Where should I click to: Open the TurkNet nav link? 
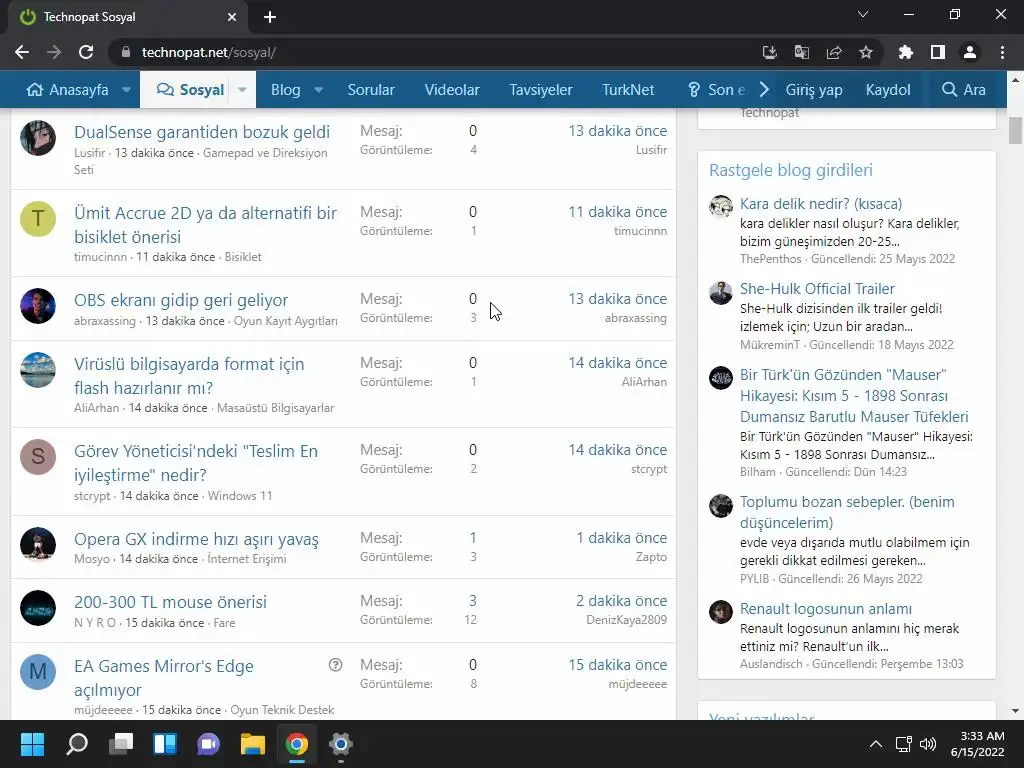click(628, 89)
